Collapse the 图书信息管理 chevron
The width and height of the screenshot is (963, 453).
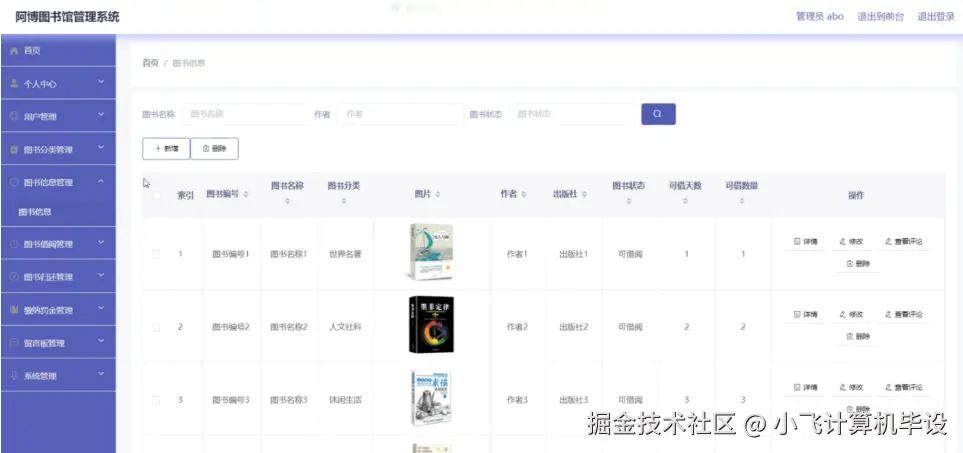pyautogui.click(x=101, y=181)
